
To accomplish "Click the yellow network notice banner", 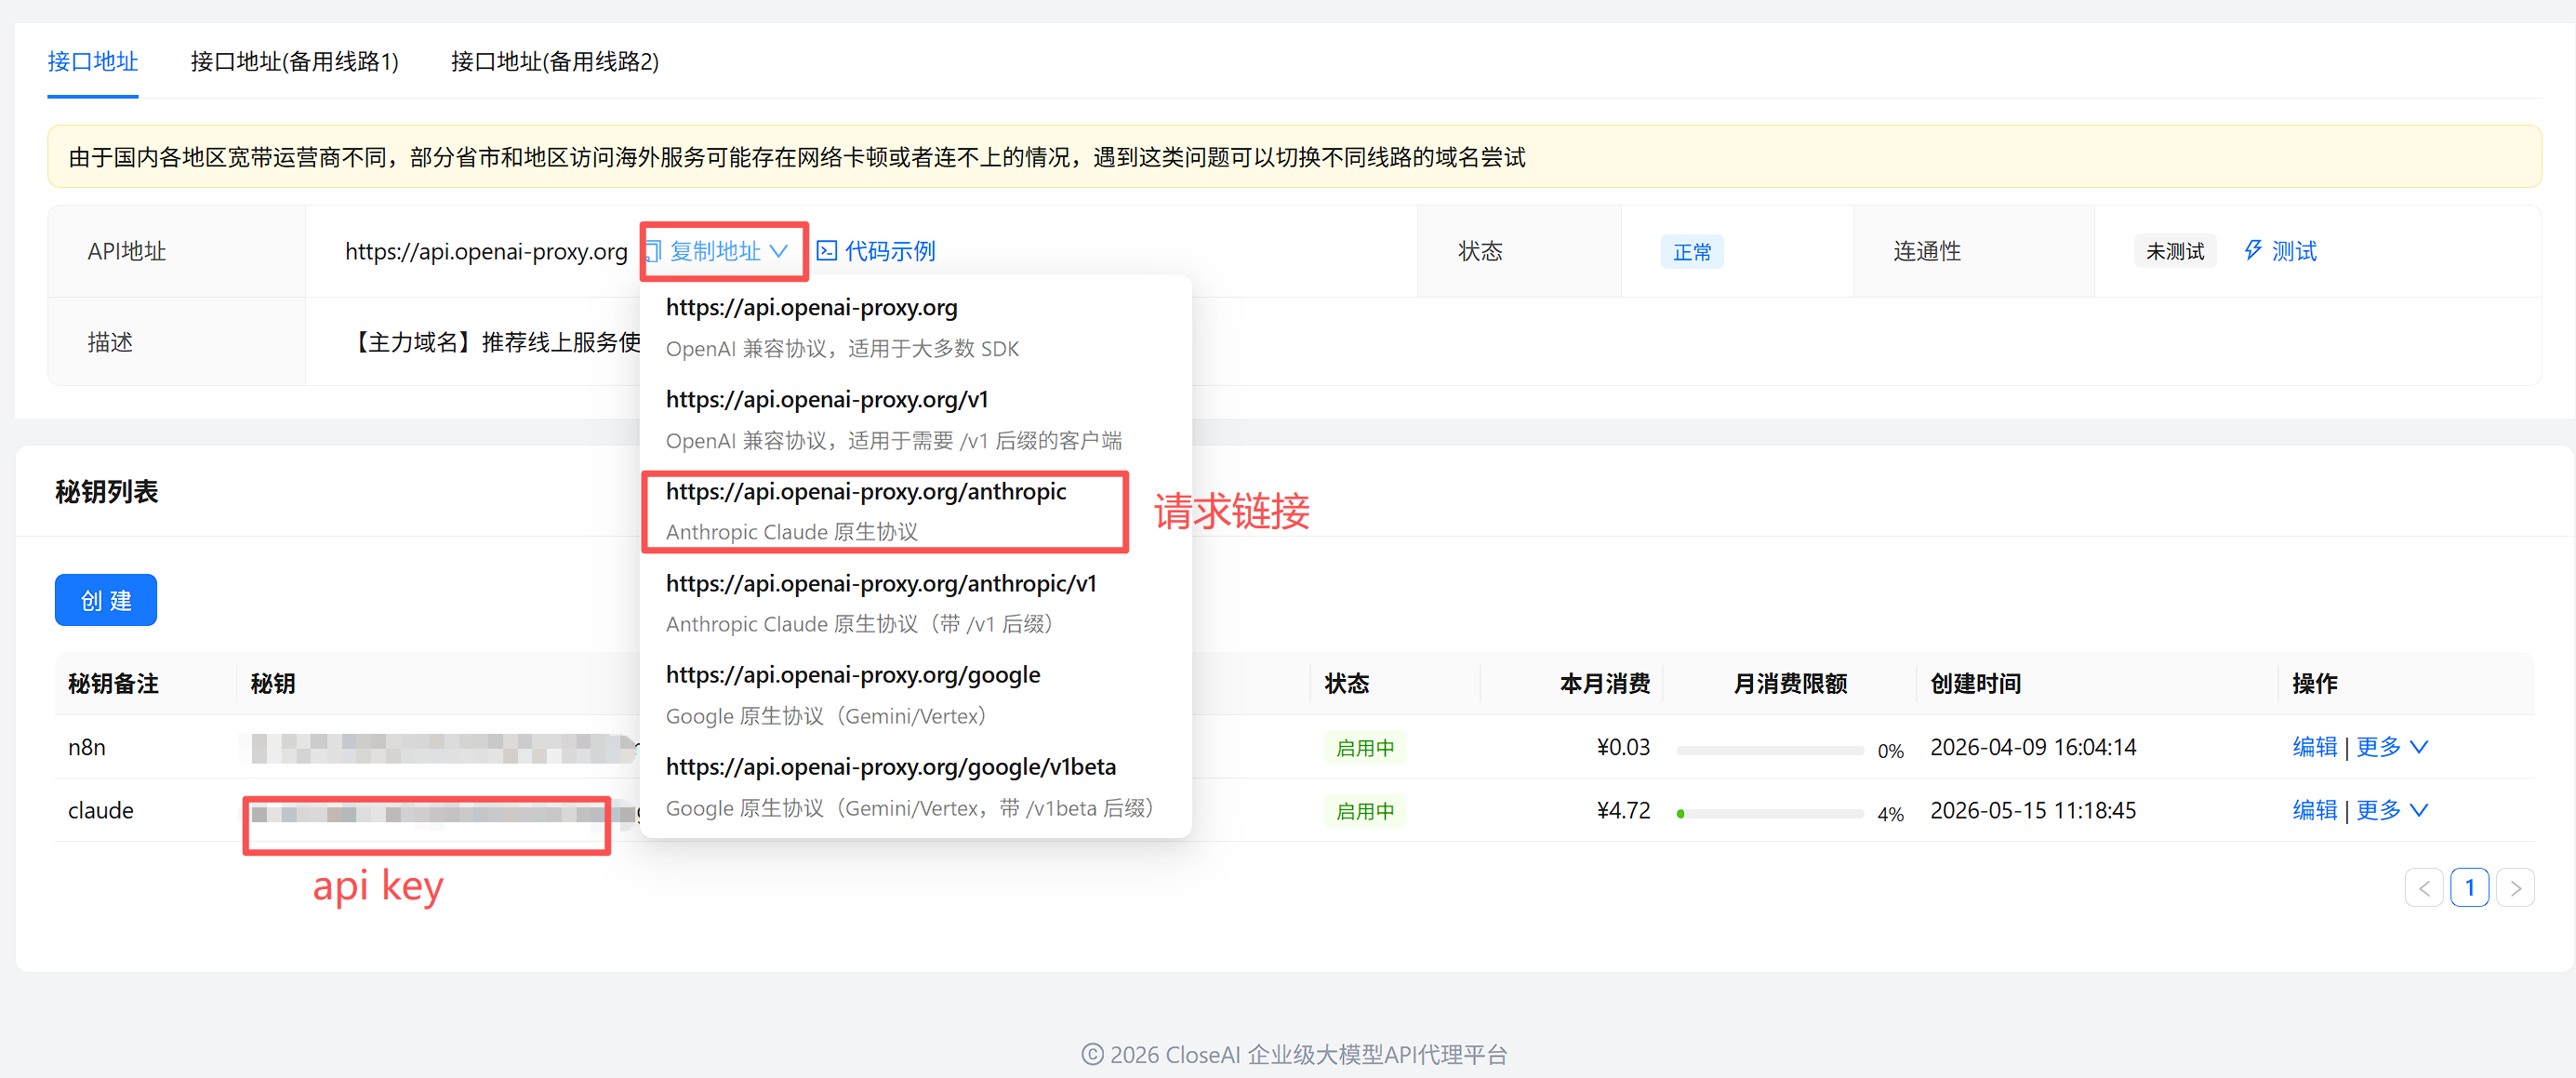I will click(1294, 156).
